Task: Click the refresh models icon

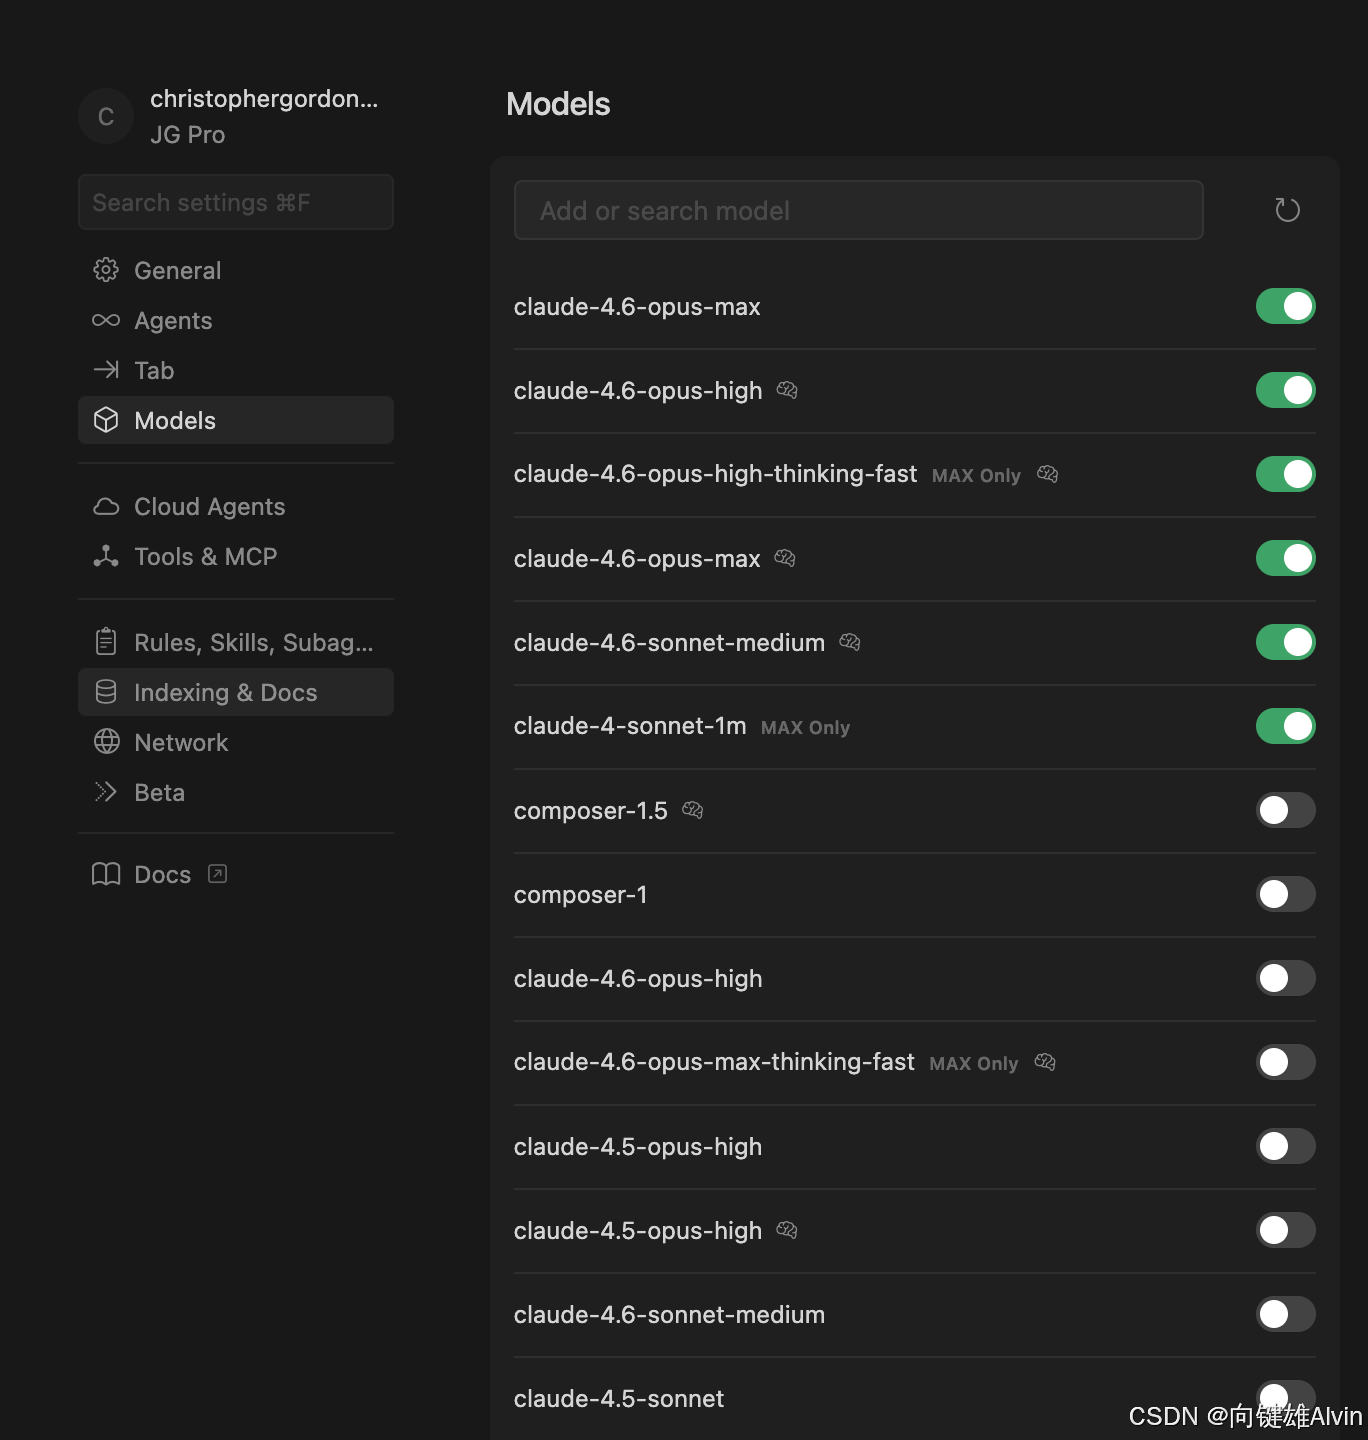Action: 1287,210
